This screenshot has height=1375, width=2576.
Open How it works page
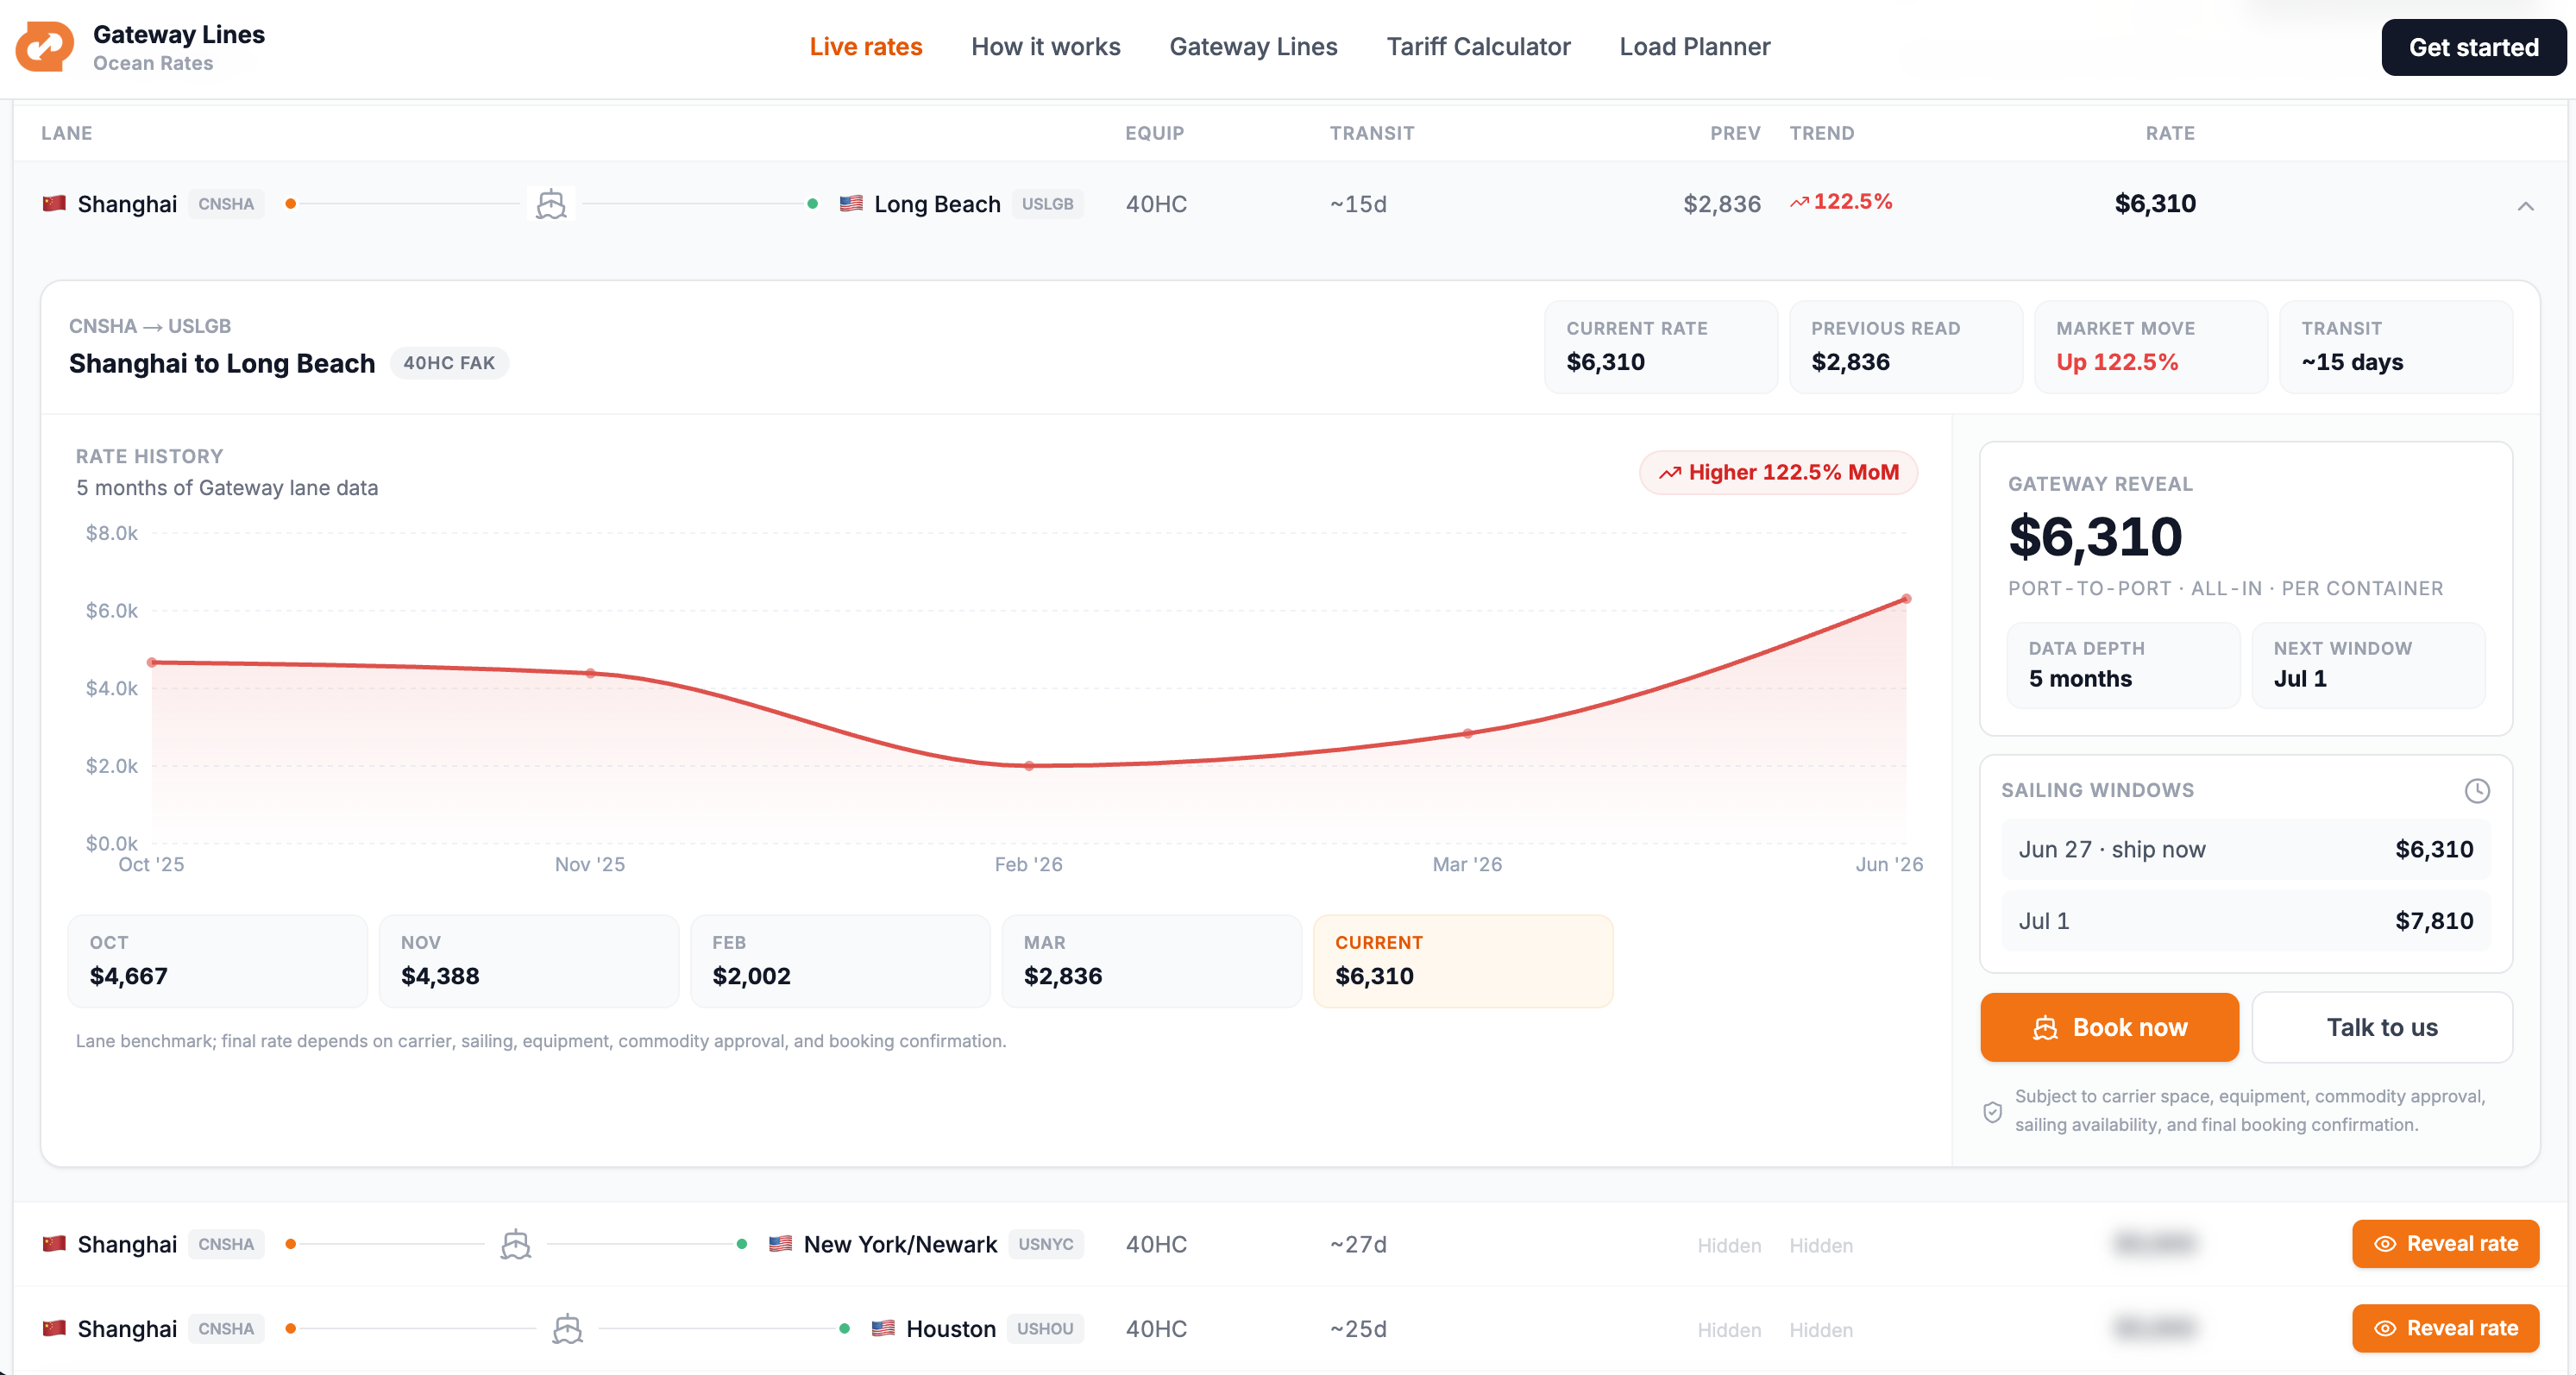1046,47
